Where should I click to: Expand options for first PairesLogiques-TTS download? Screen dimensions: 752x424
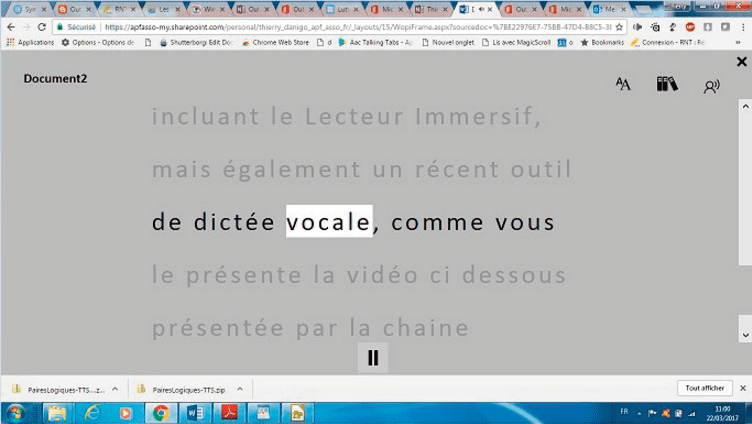click(x=115, y=389)
